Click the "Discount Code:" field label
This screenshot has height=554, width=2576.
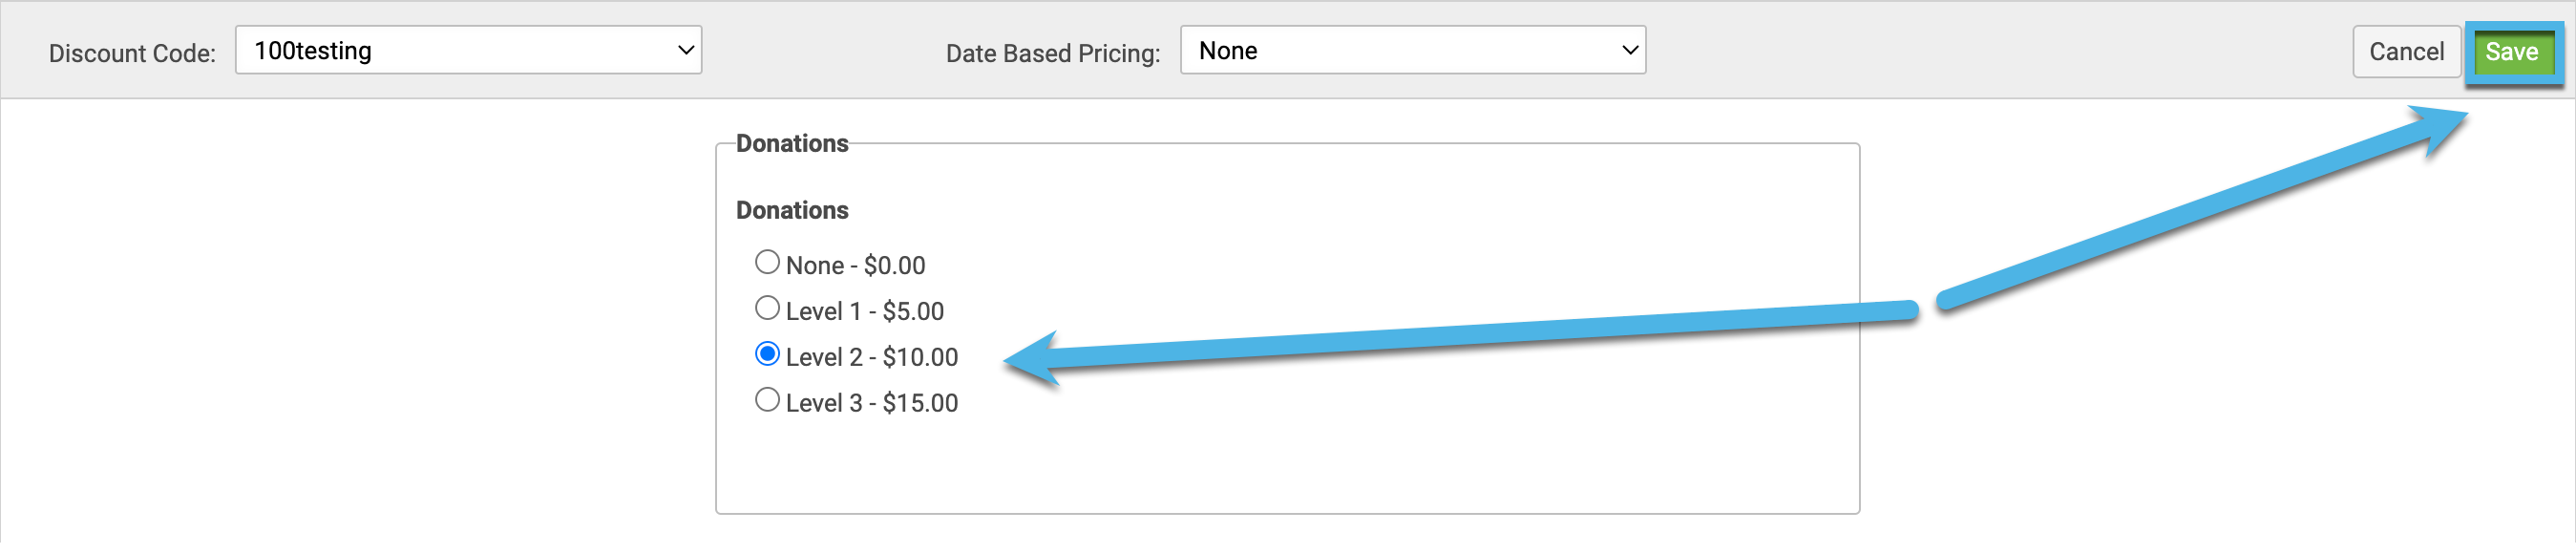[x=132, y=54]
